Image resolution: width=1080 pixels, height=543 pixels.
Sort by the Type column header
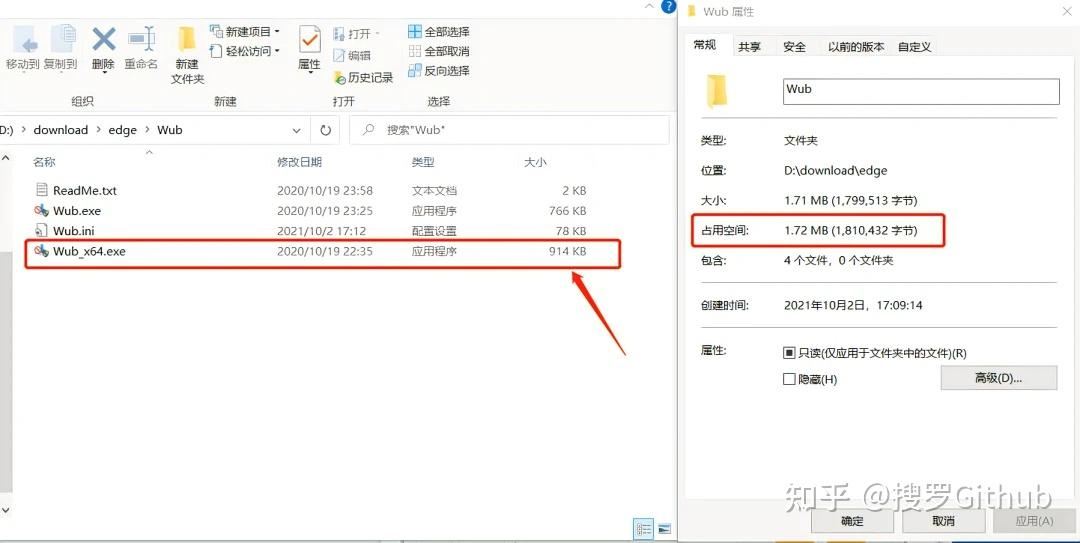(423, 162)
